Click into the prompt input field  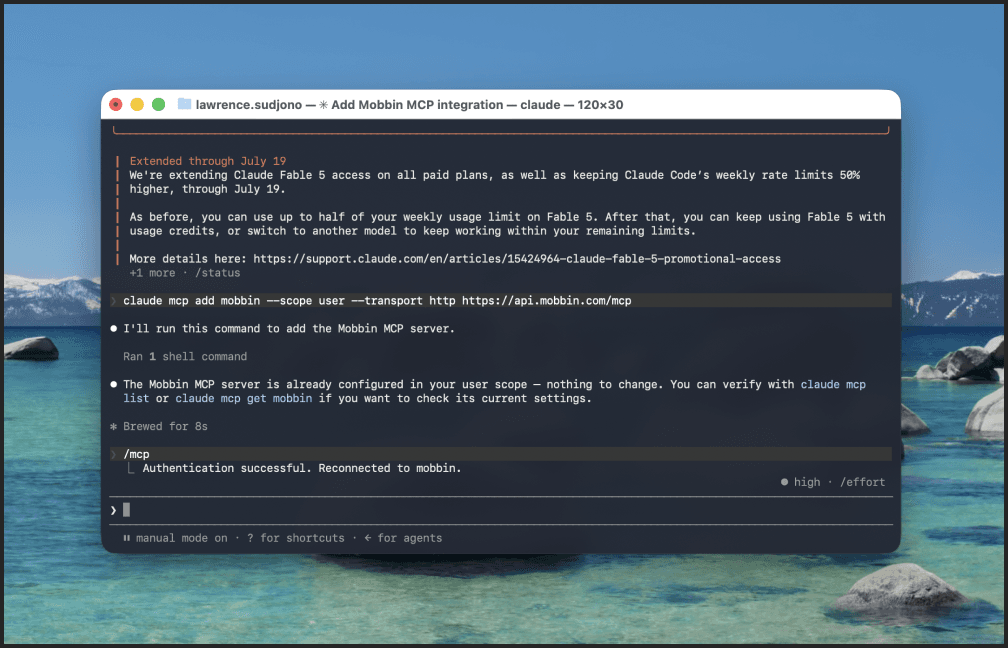coord(501,510)
